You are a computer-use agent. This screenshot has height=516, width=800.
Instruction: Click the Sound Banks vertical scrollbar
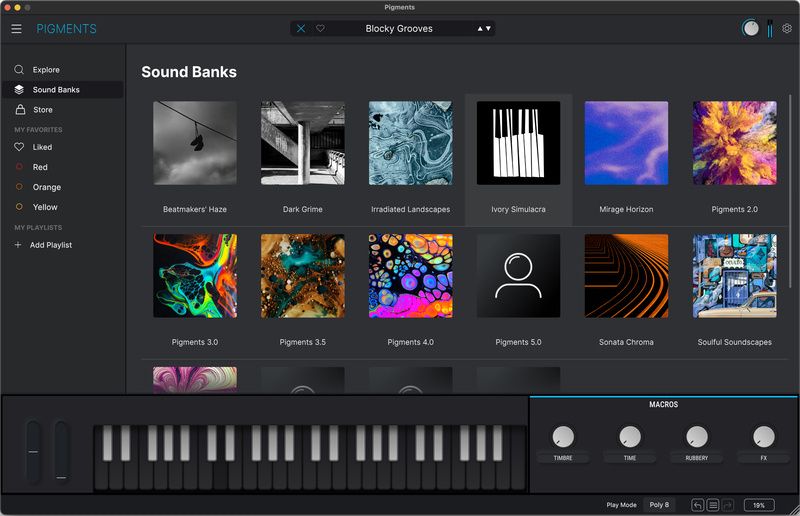coord(790,191)
